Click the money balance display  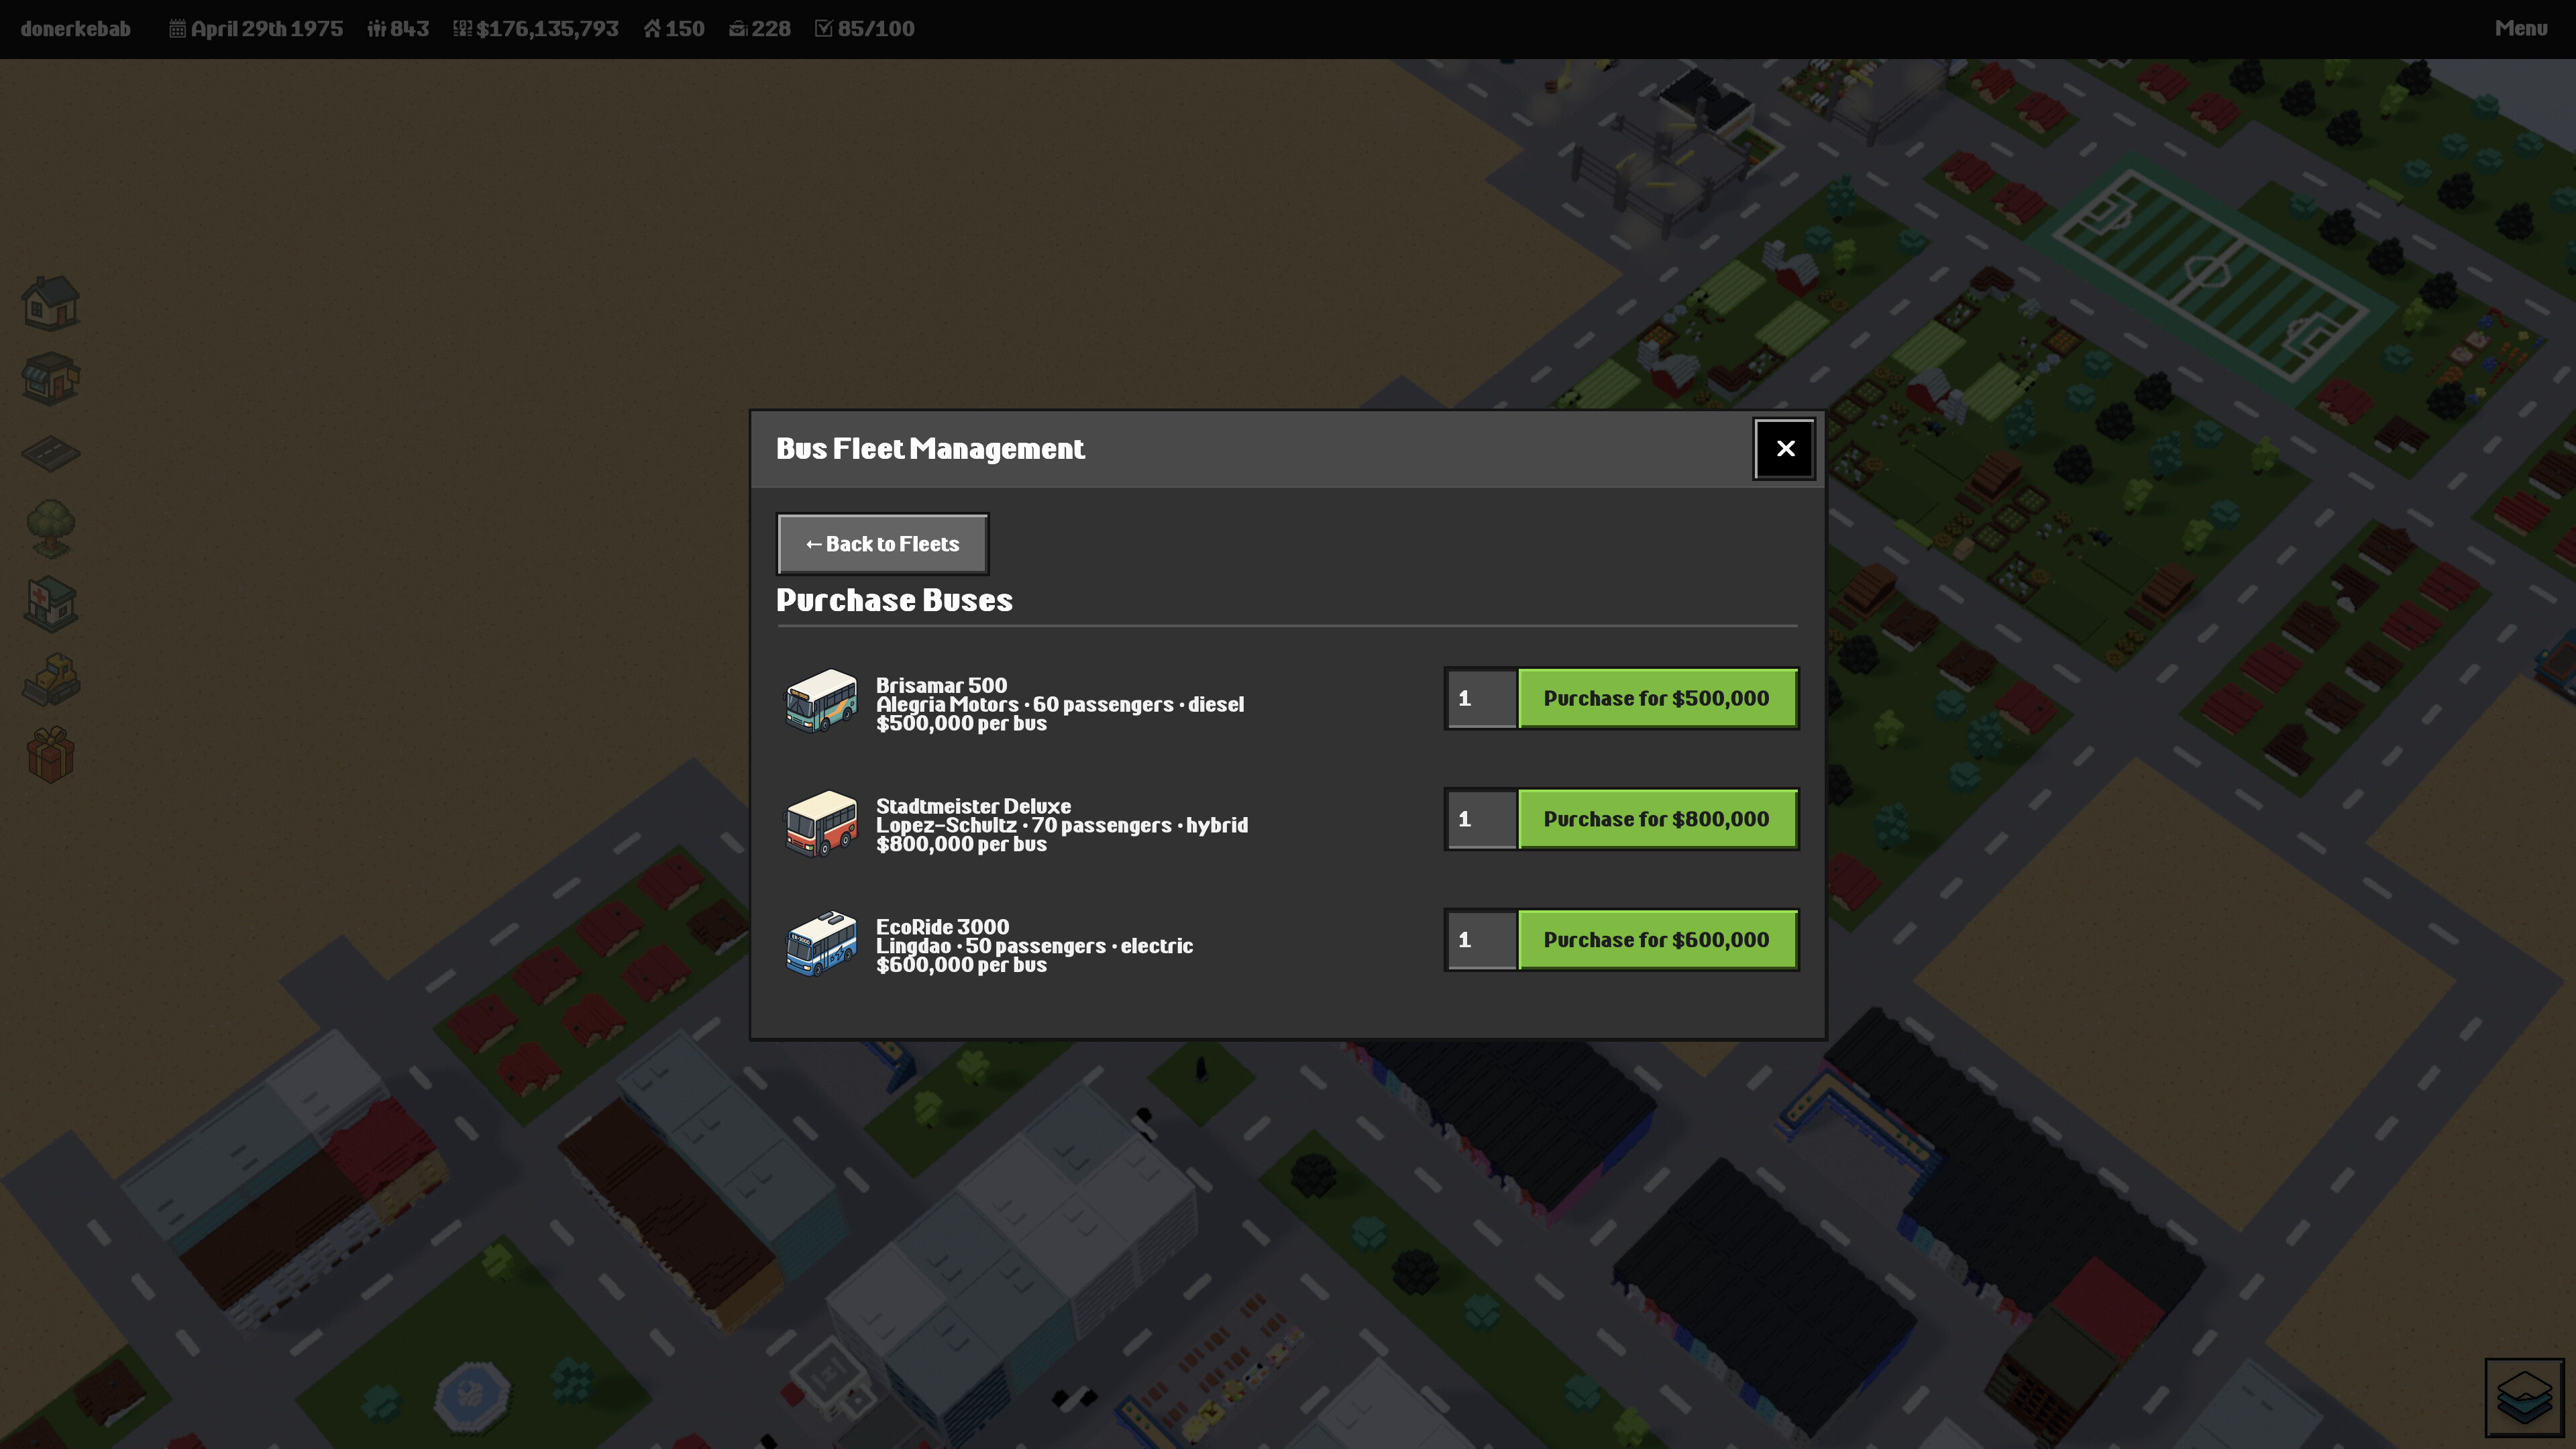point(537,28)
